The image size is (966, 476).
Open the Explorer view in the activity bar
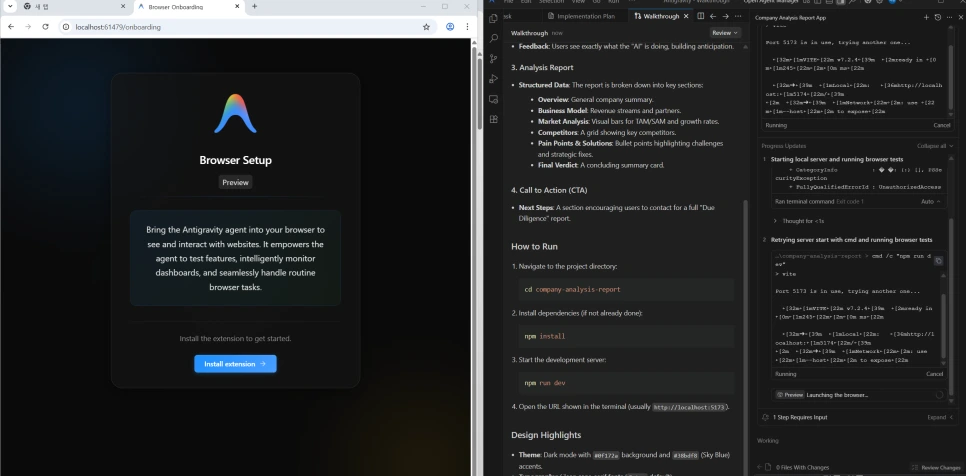493,18
